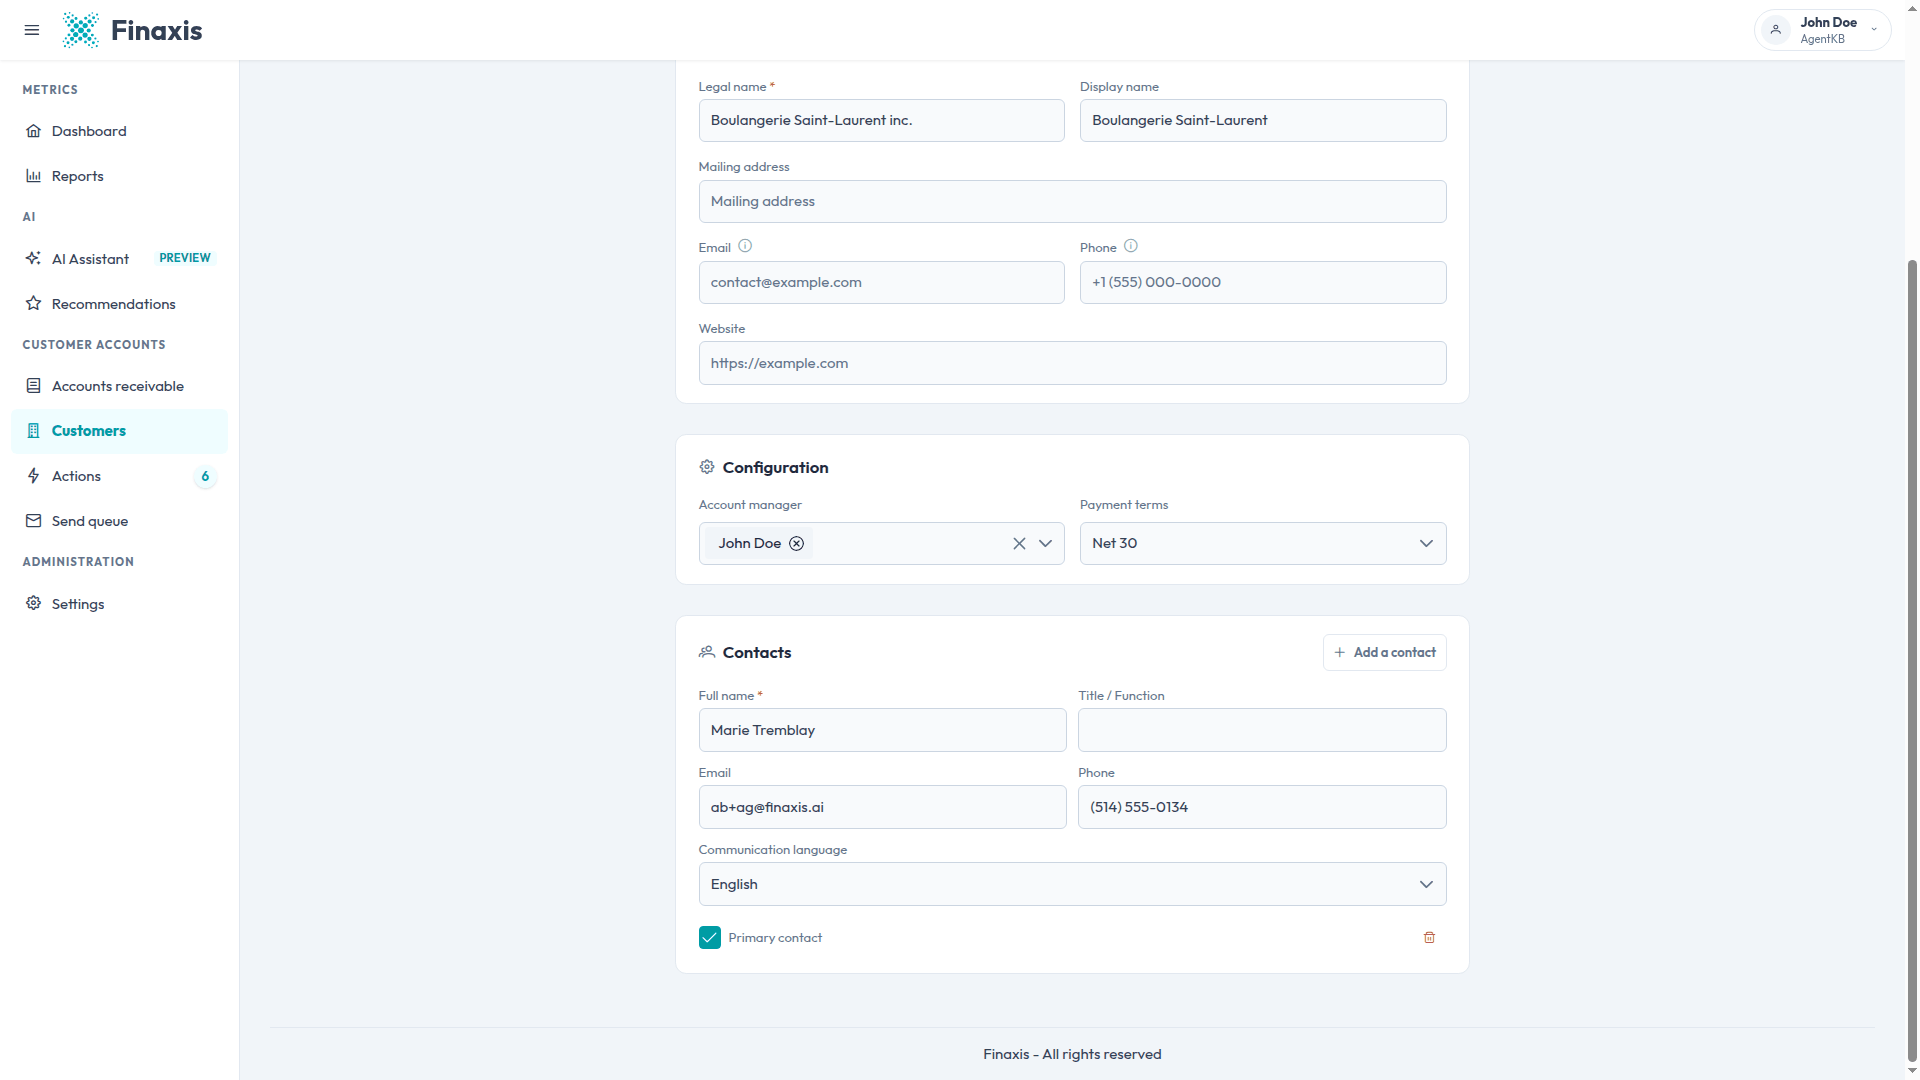Viewport: 1920px width, 1080px height.
Task: Open Settings under Administration
Action: 119,603
